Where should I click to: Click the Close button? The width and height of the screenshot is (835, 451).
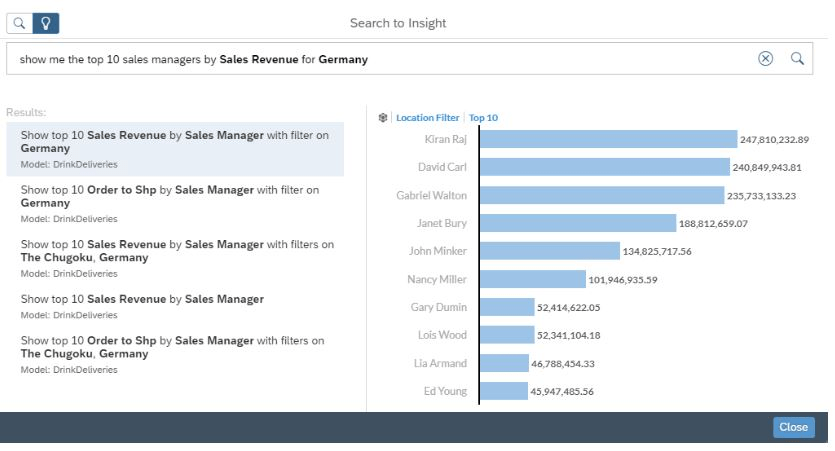click(793, 427)
